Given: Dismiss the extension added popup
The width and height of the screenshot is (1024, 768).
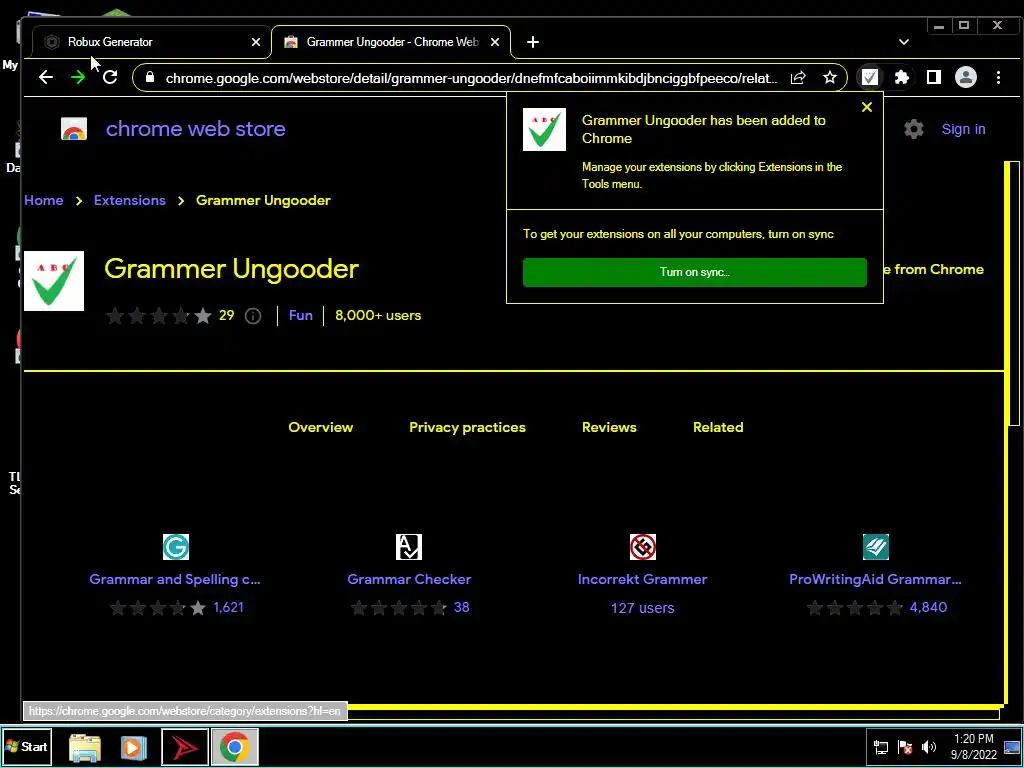Looking at the screenshot, I should click(x=867, y=107).
